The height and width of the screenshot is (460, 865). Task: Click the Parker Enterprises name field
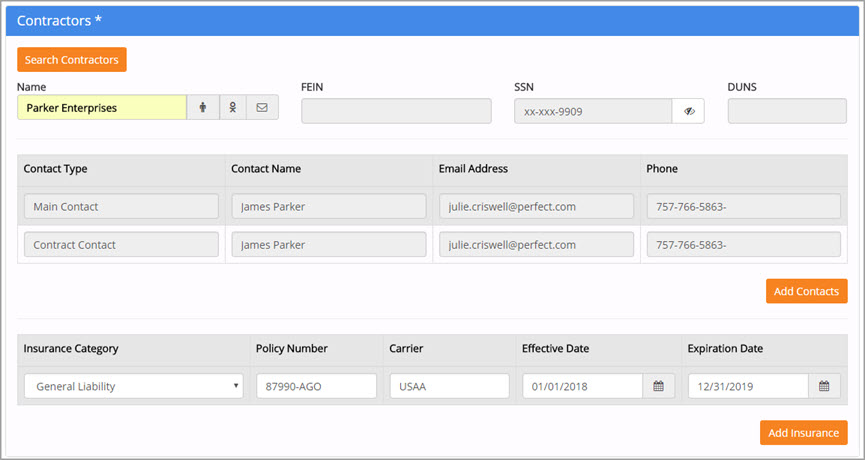(x=102, y=108)
